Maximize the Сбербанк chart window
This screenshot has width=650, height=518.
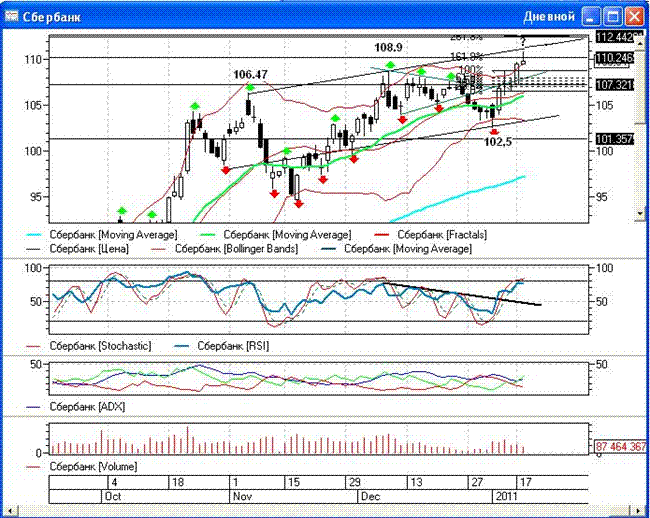tap(612, 17)
